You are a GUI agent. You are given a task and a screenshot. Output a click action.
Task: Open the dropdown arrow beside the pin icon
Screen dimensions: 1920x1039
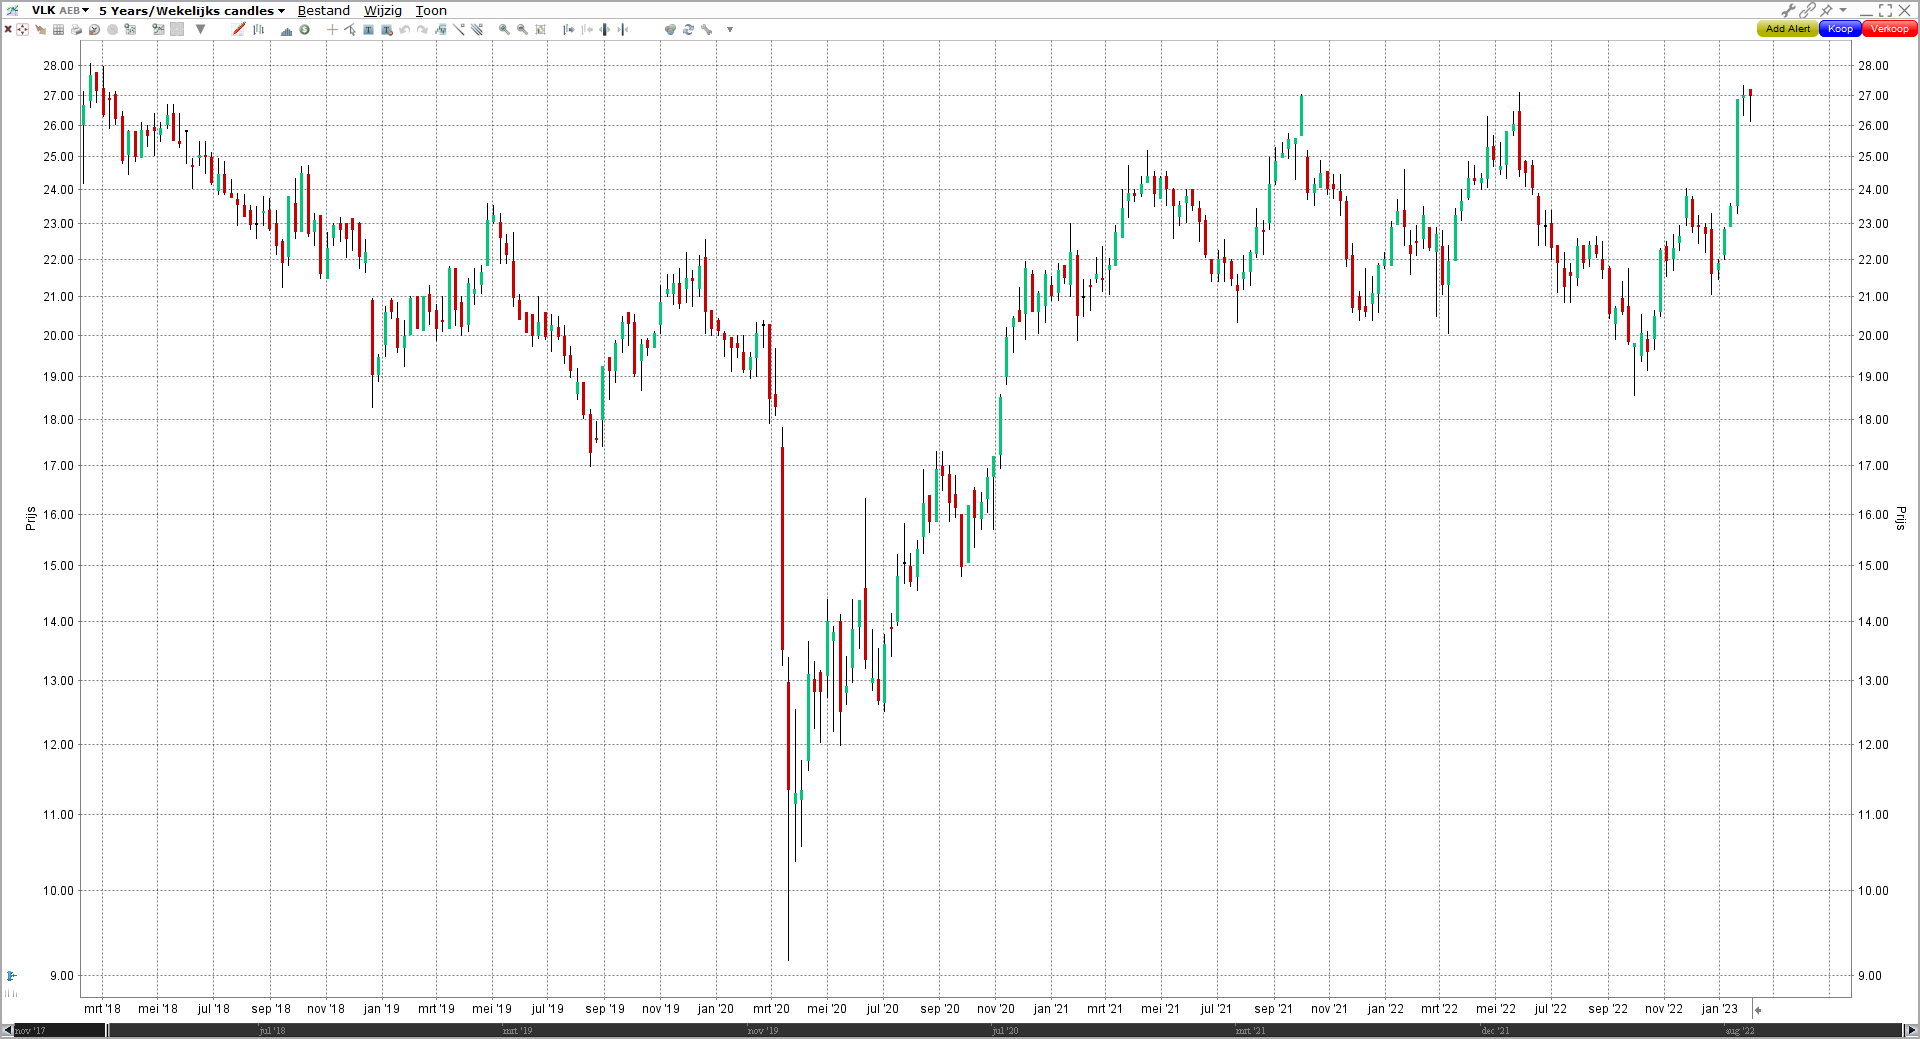(1843, 10)
